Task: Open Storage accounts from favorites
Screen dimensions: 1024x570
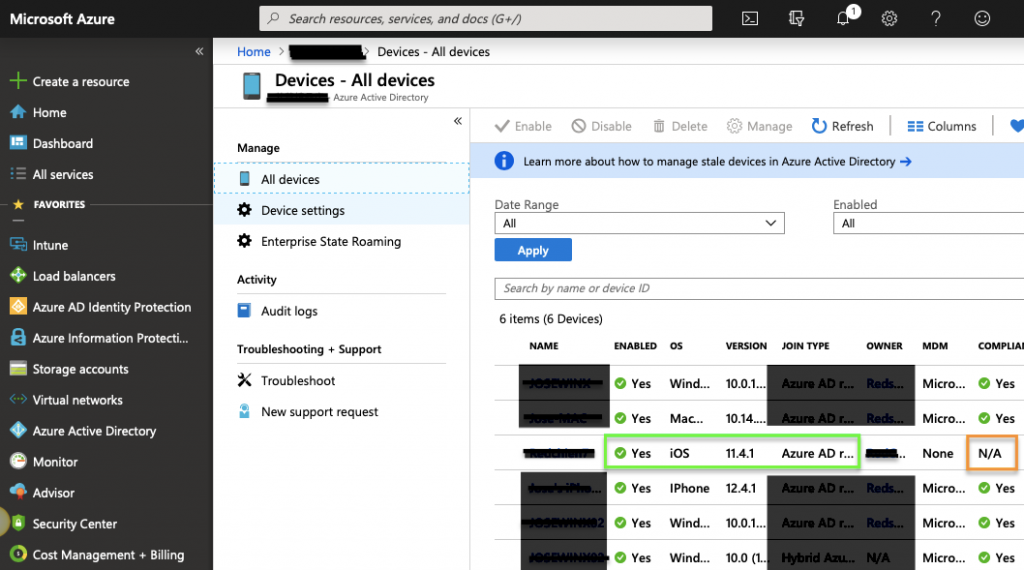Action: [x=69, y=369]
